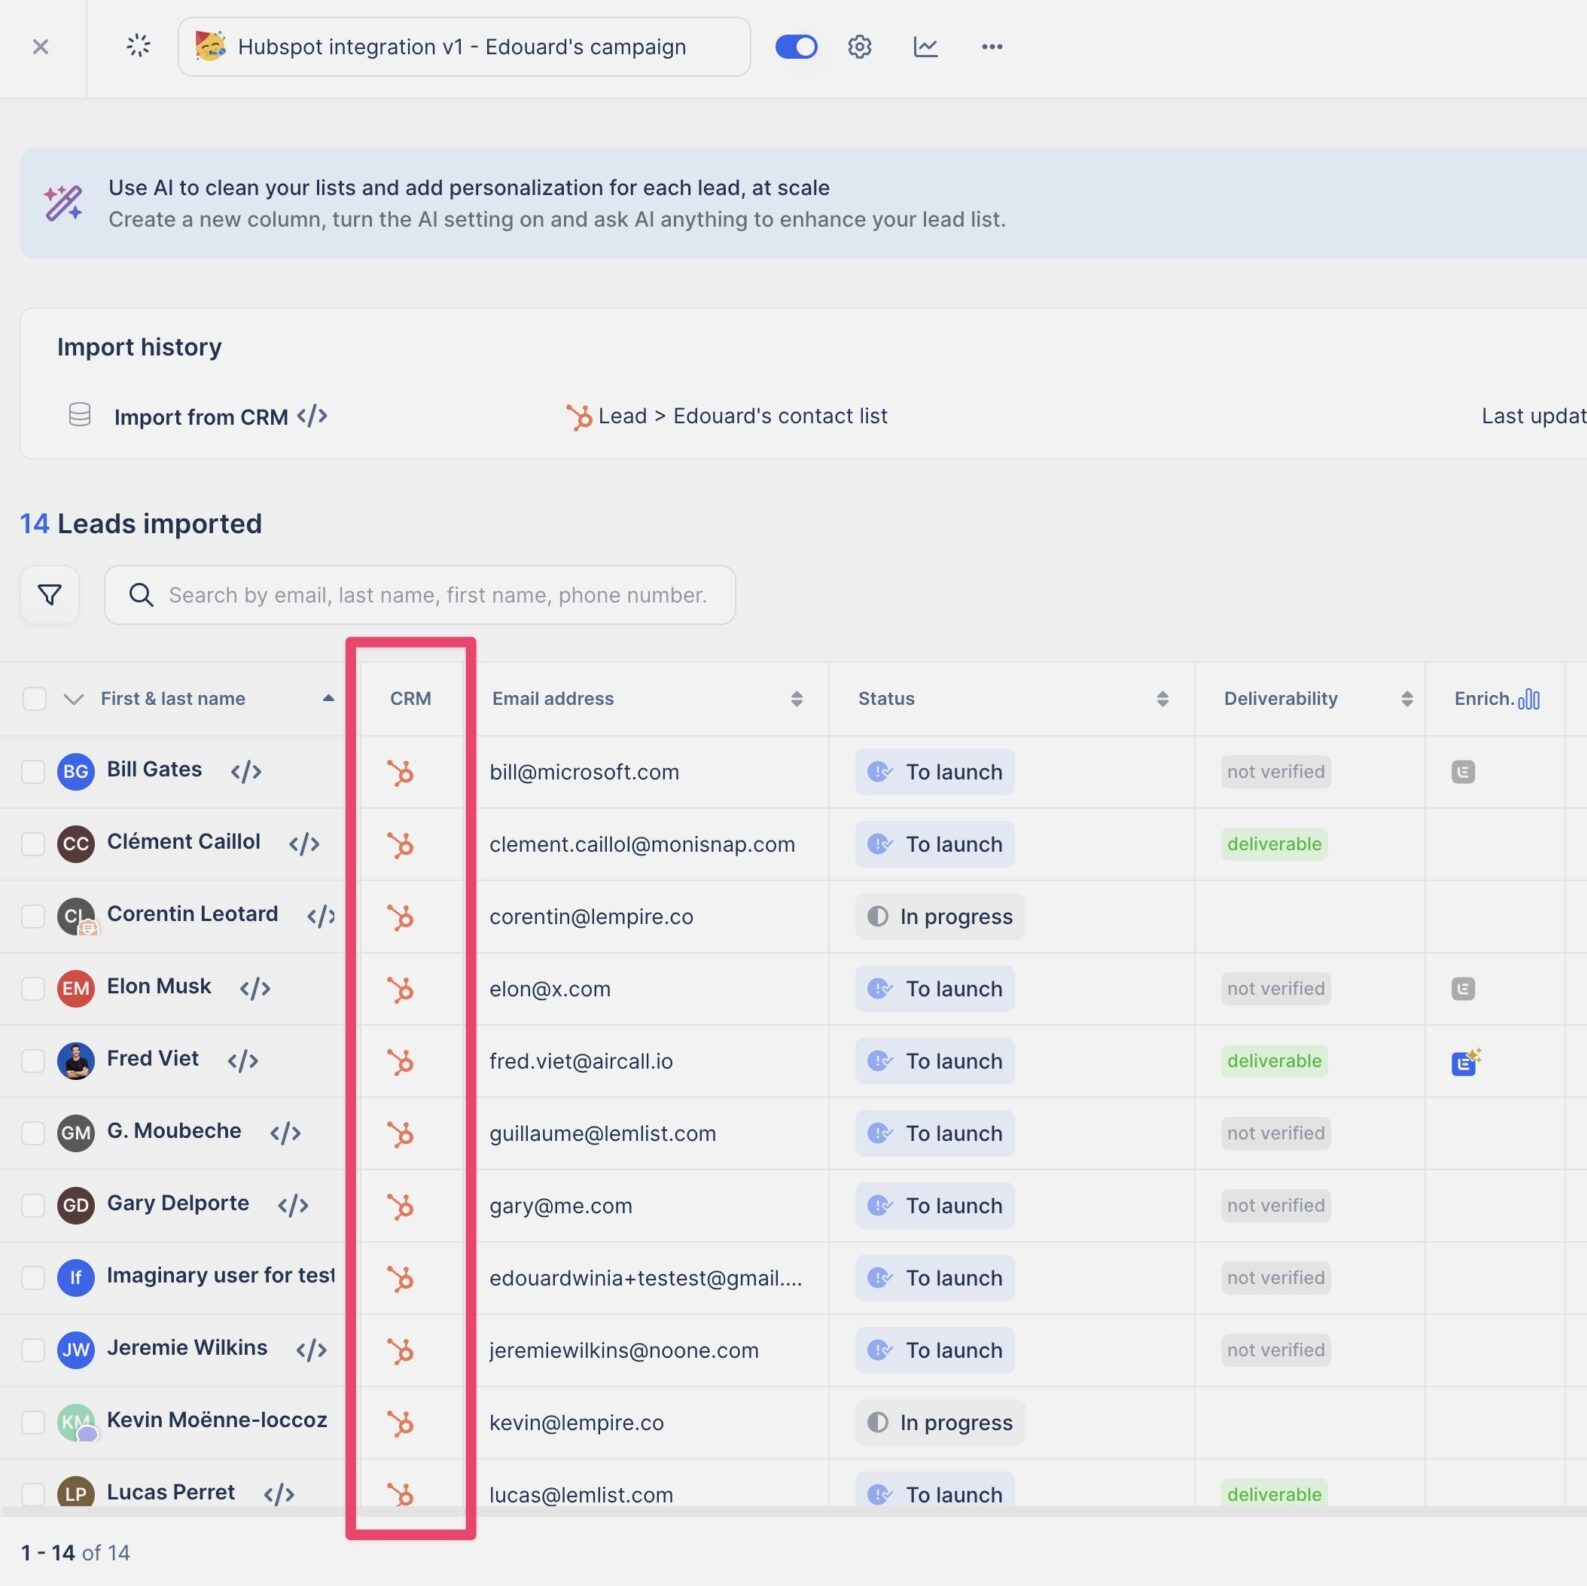
Task: Click To launch status for elon@x.com
Action: click(935, 989)
